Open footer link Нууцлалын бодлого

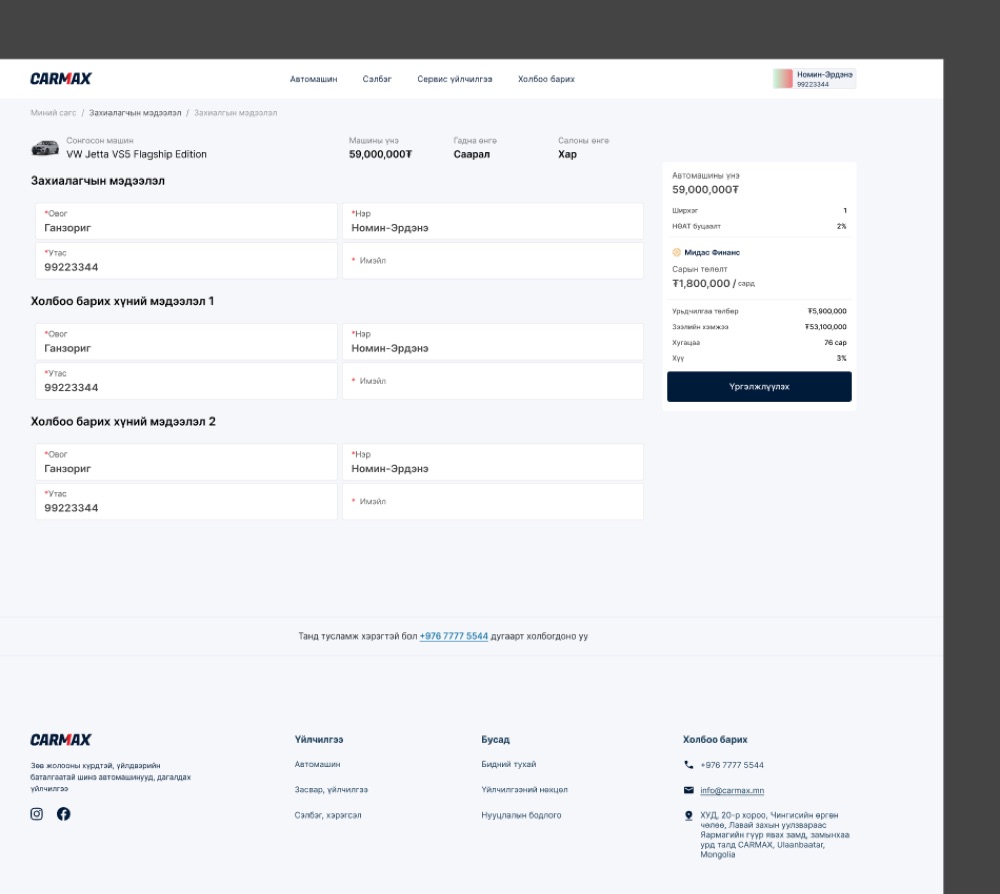[521, 815]
